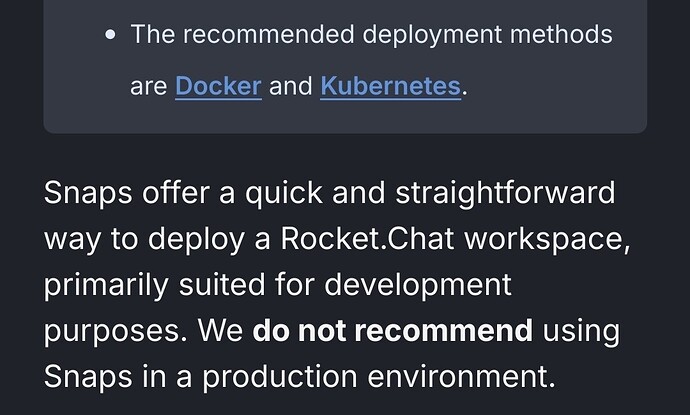The image size is (690, 415).
Task: Open the Kubernetes deployment link
Action: tap(390, 86)
